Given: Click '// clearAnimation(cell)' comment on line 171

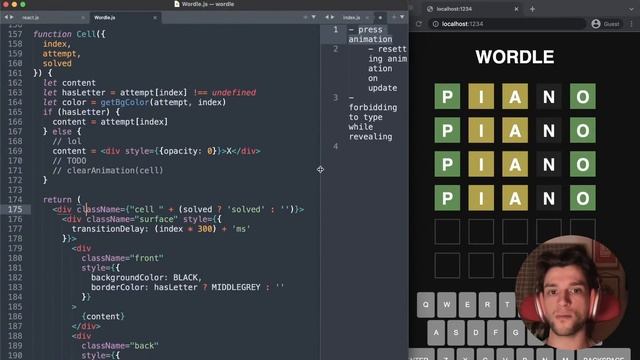Looking at the screenshot, I should point(108,171).
